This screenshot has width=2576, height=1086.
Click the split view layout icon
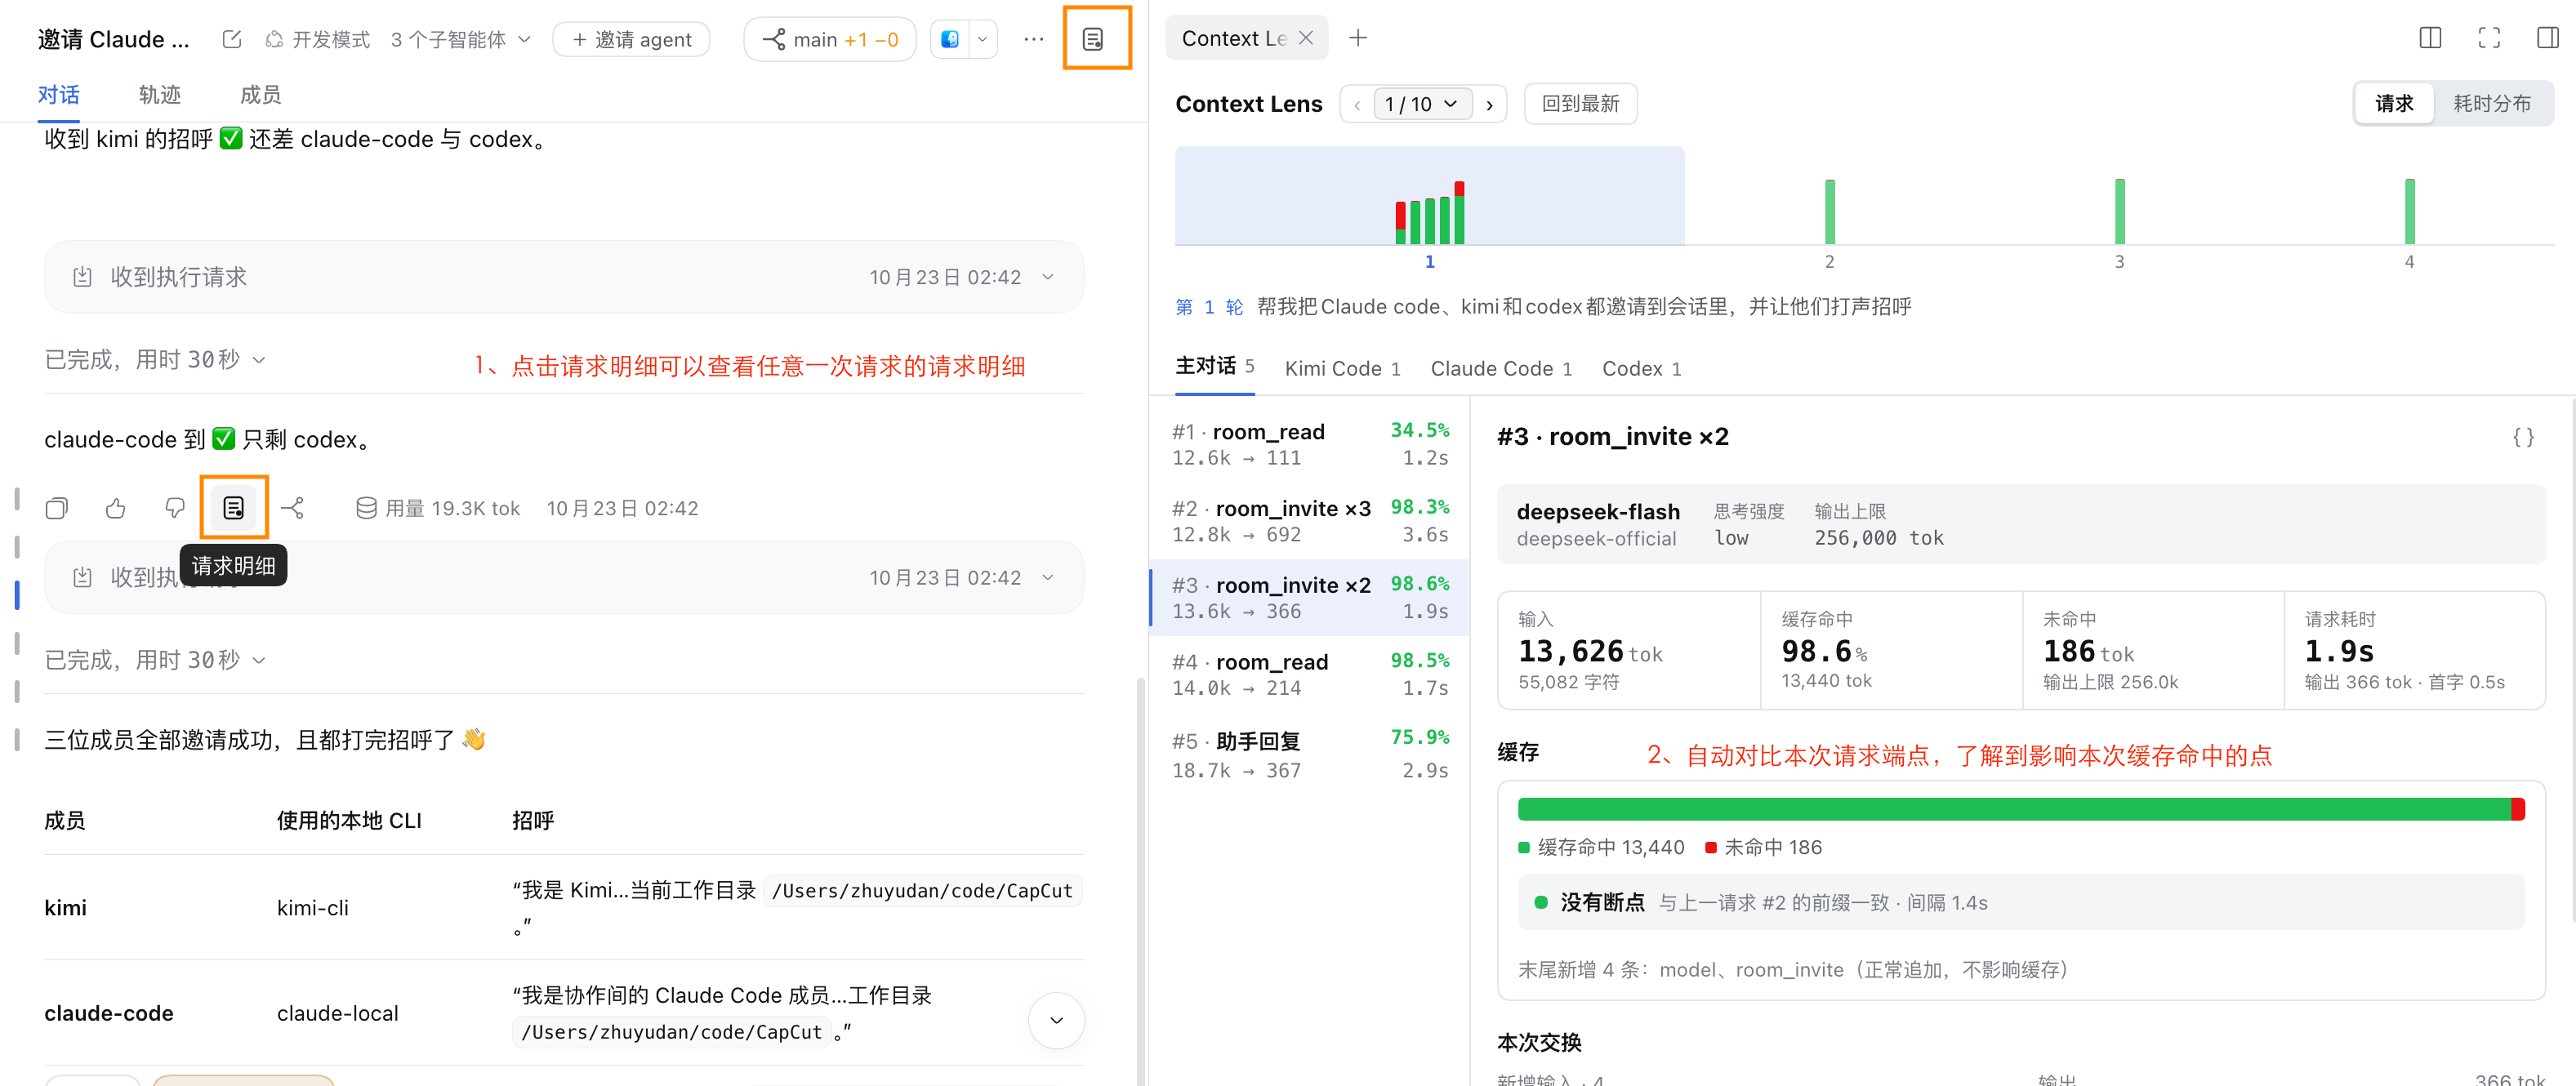tap(2430, 38)
